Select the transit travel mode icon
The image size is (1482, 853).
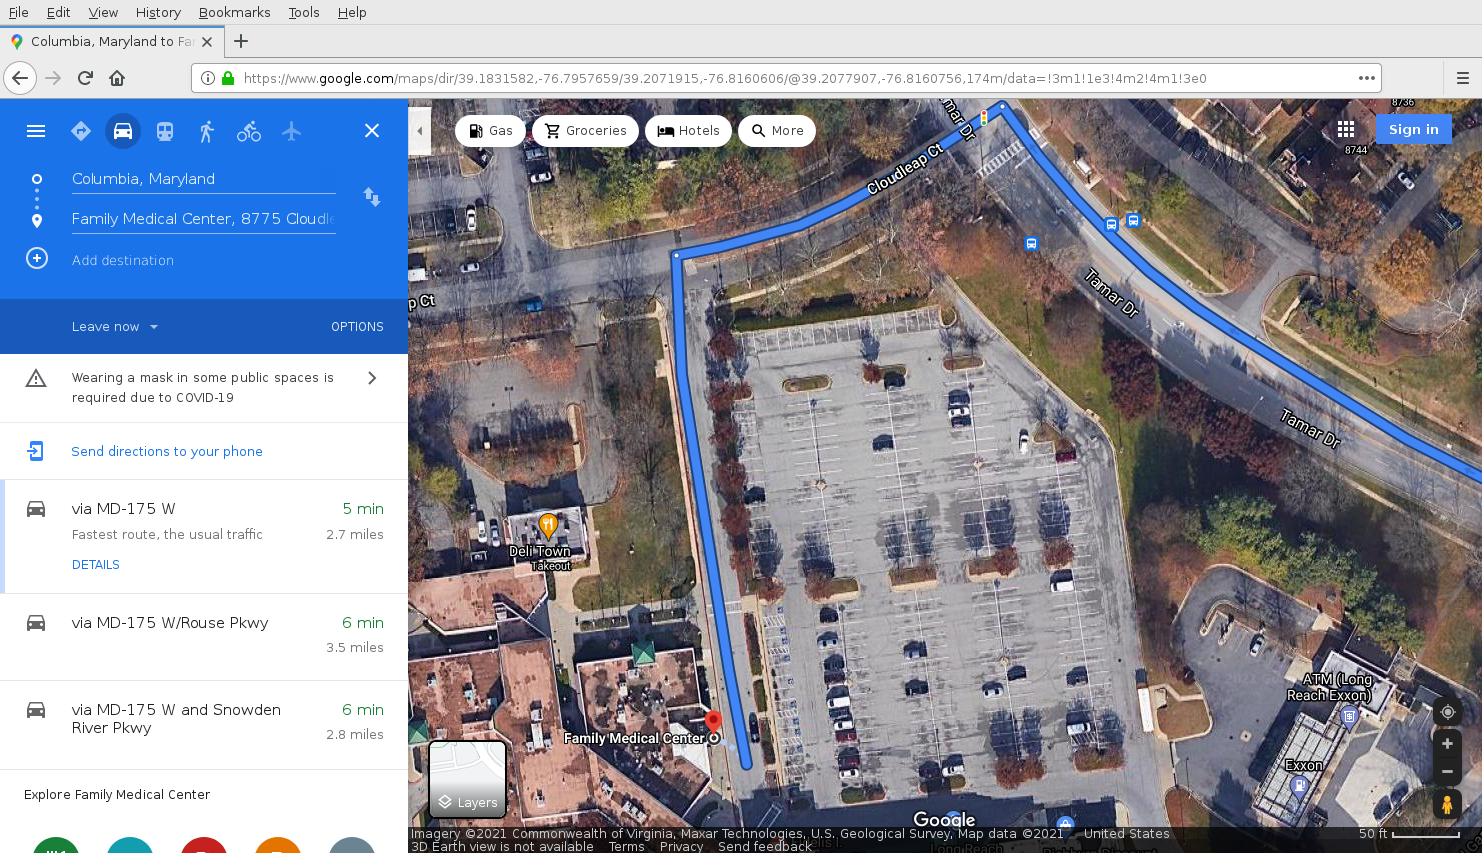[x=165, y=131]
